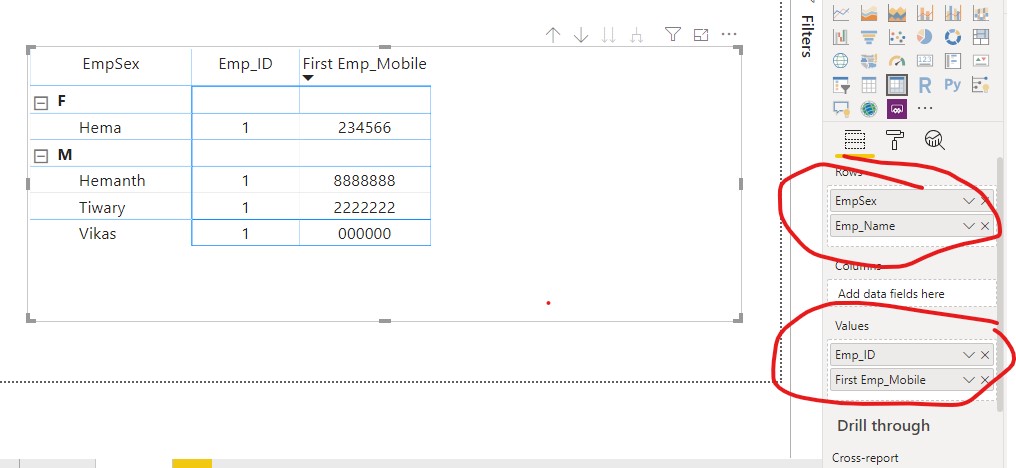Select the Hemanth row label

(x=112, y=180)
